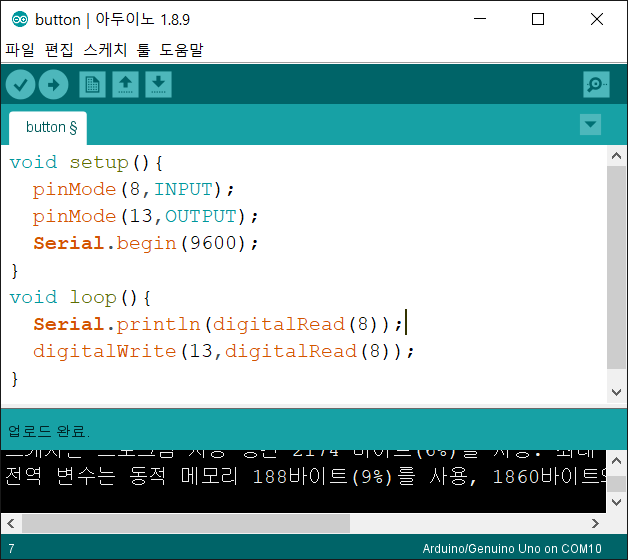Open the 툴 menu
The image size is (628, 560).
tap(143, 50)
